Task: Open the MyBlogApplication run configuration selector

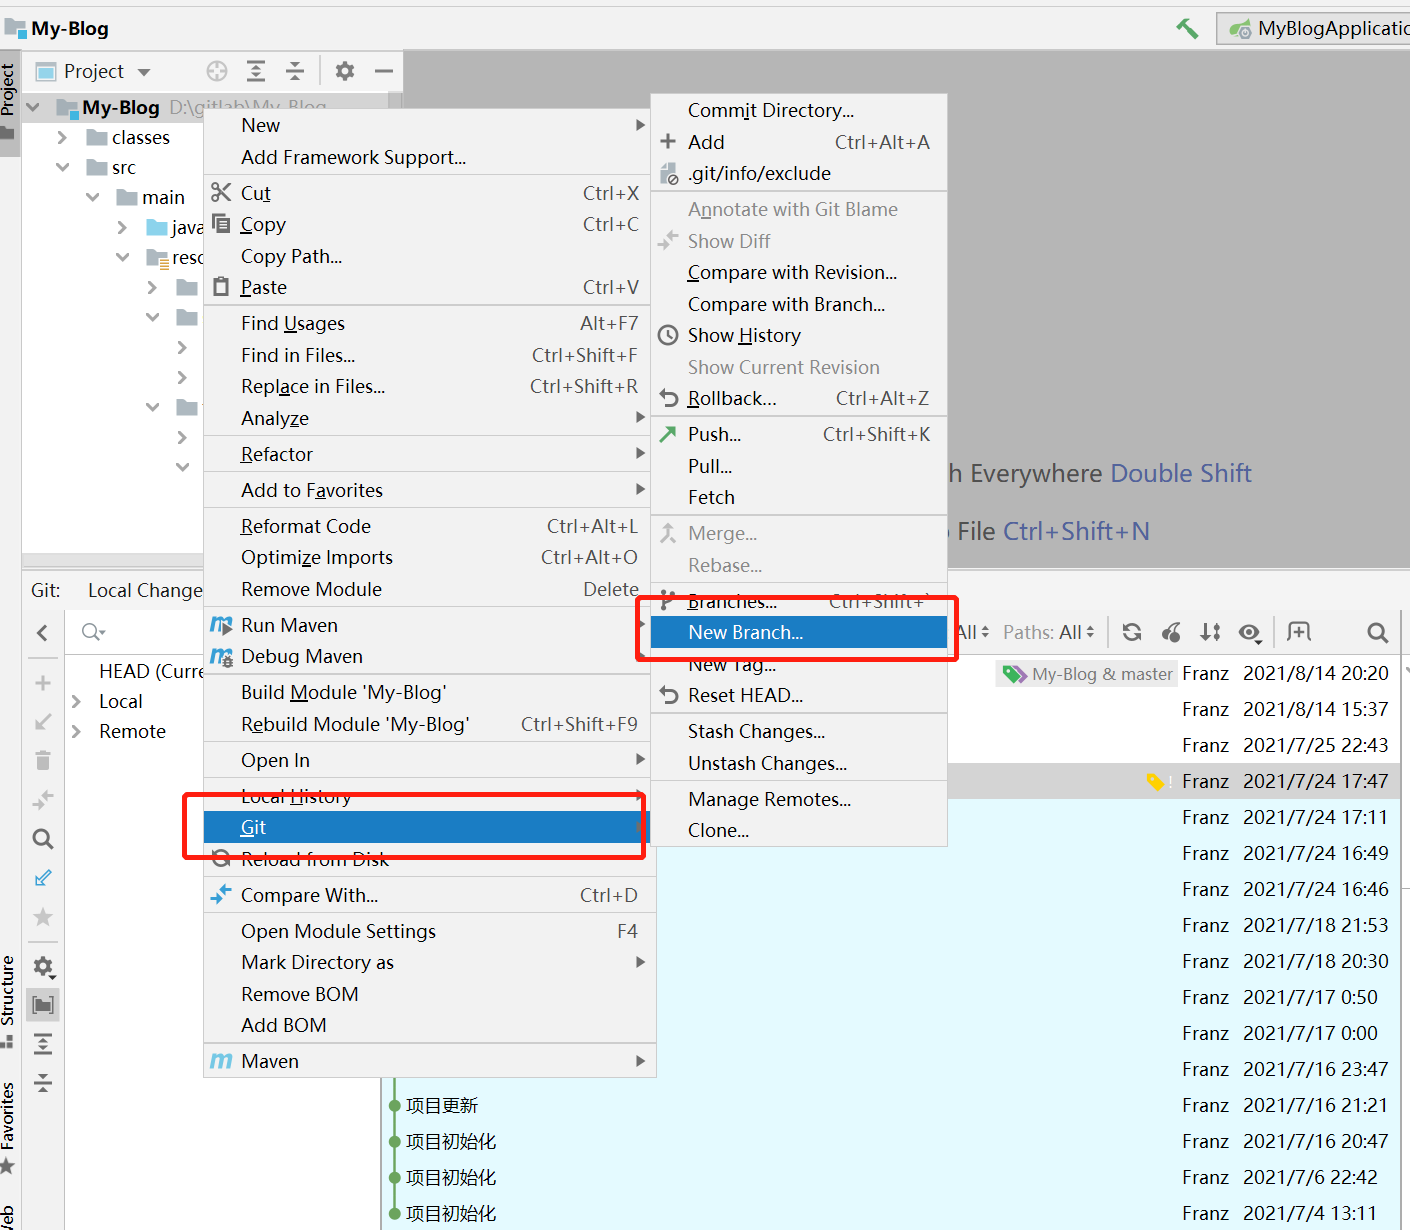Action: 1320,28
